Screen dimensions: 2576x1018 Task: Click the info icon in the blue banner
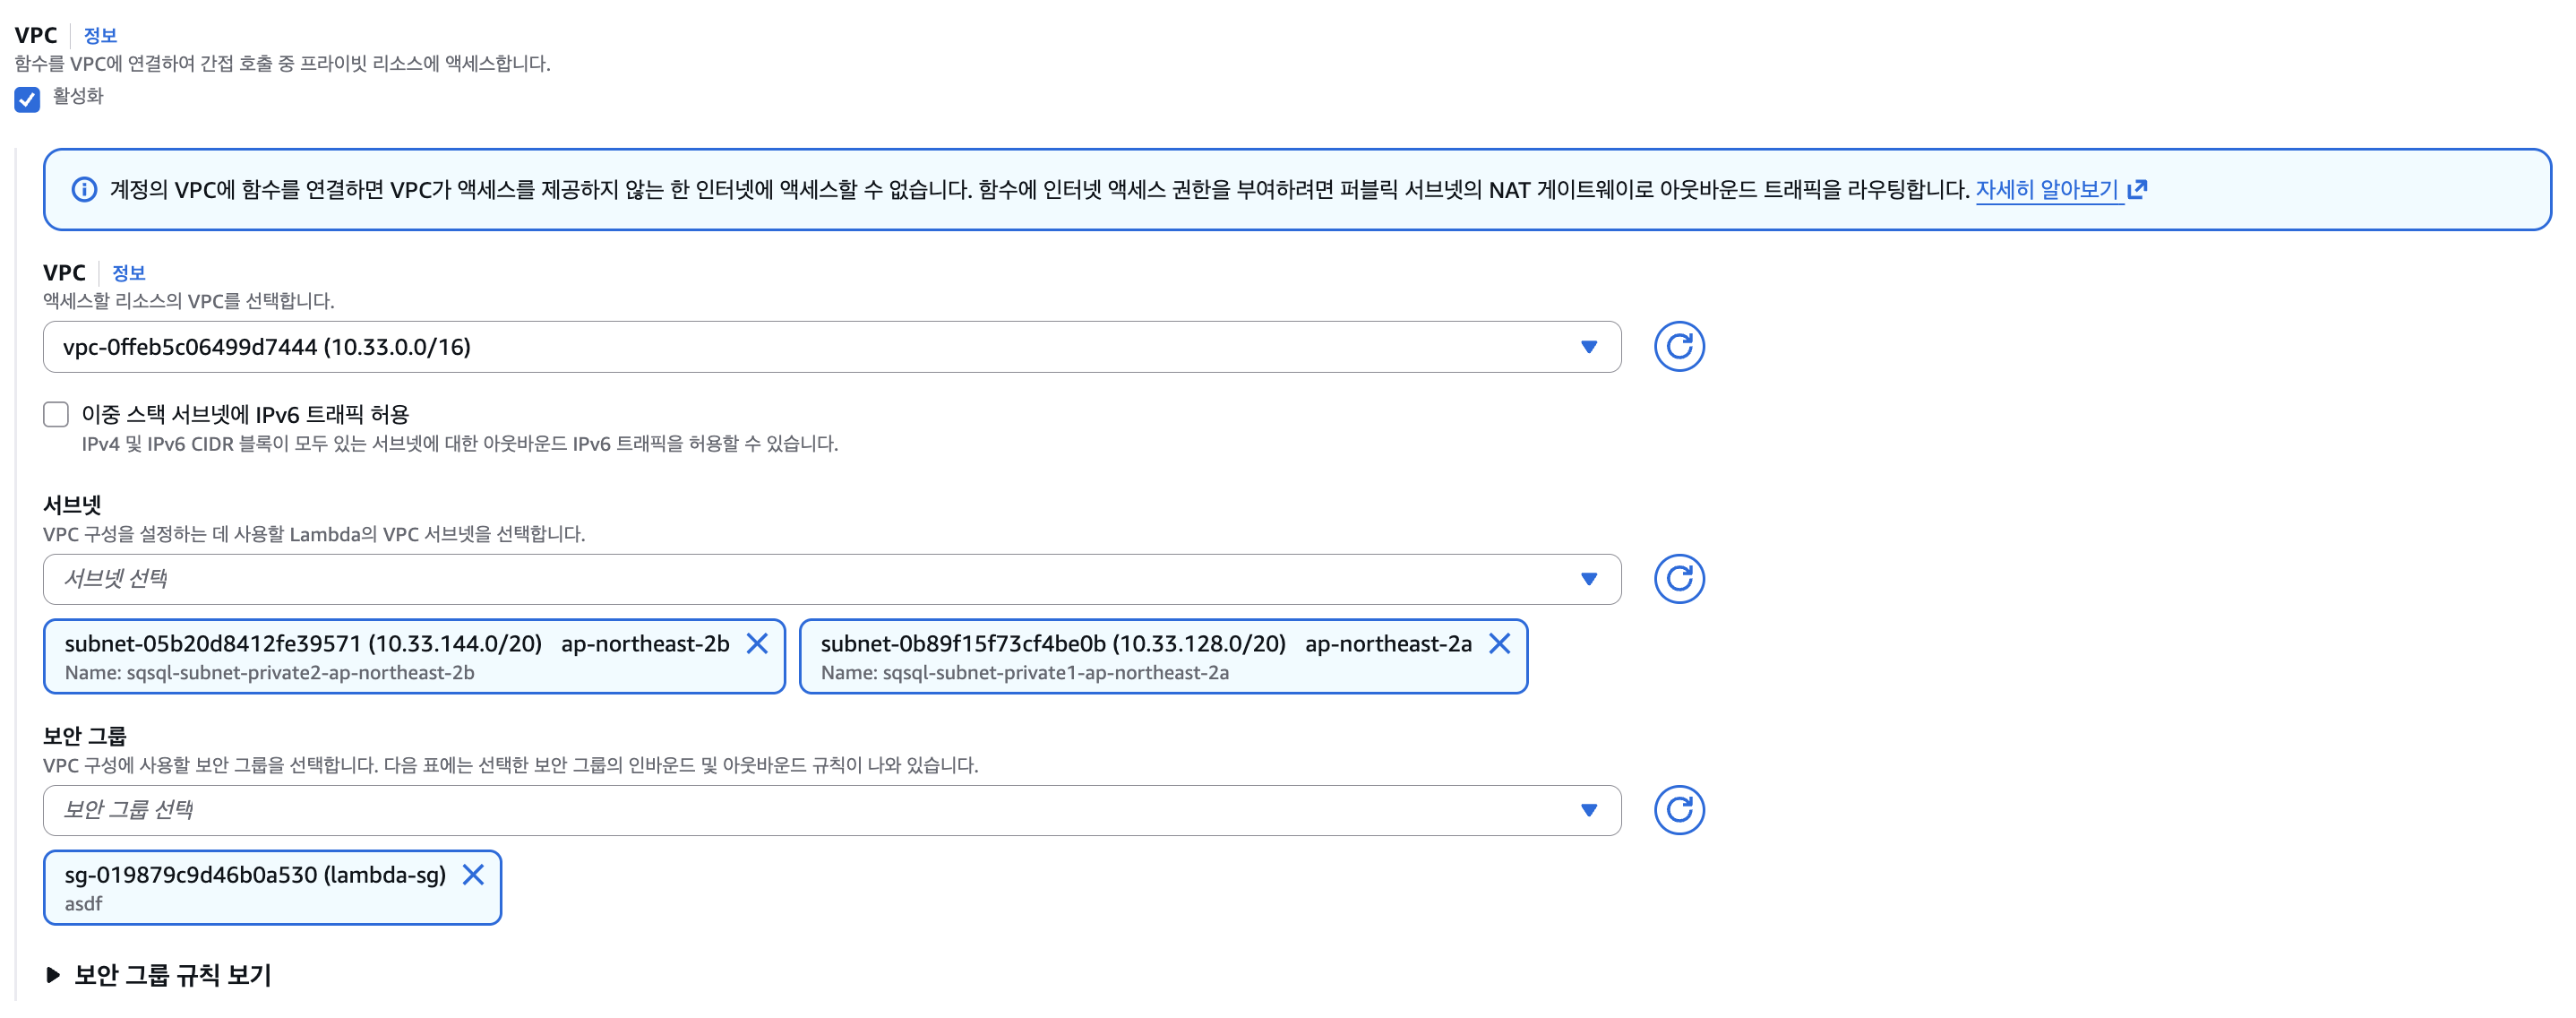coord(84,190)
